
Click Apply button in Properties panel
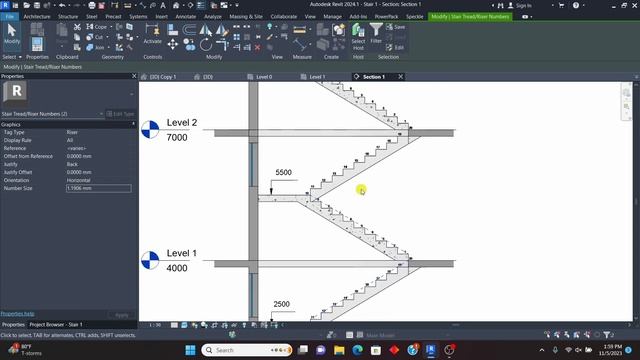click(x=122, y=315)
